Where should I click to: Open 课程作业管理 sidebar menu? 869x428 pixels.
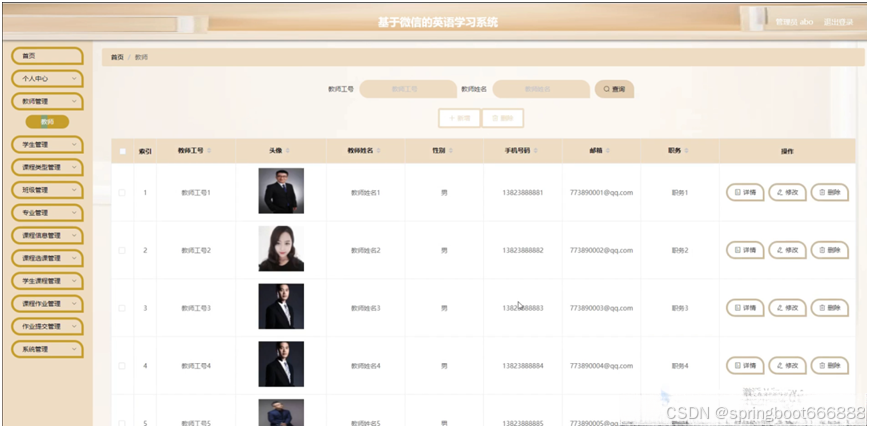tap(47, 304)
